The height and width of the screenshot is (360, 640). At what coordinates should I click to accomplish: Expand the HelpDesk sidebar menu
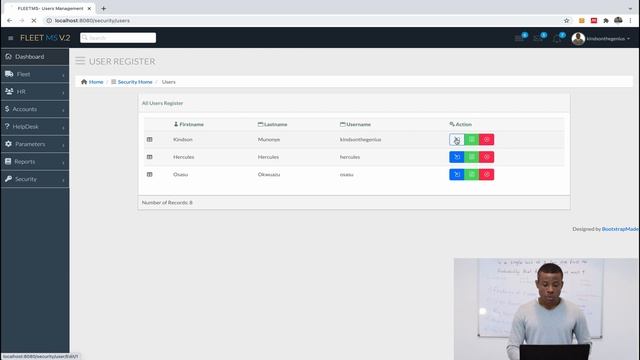coord(35,127)
